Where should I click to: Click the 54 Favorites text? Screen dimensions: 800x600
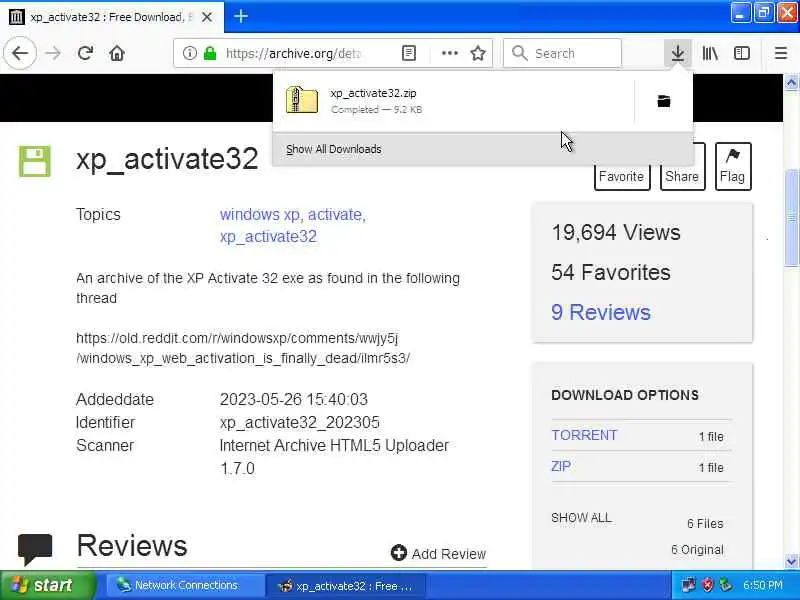point(611,272)
